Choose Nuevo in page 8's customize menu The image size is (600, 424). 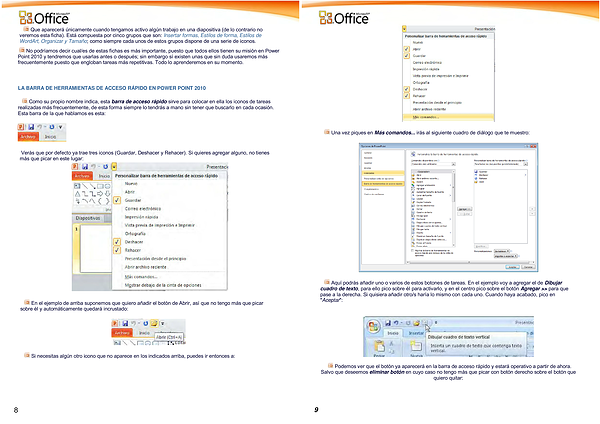[131, 184]
